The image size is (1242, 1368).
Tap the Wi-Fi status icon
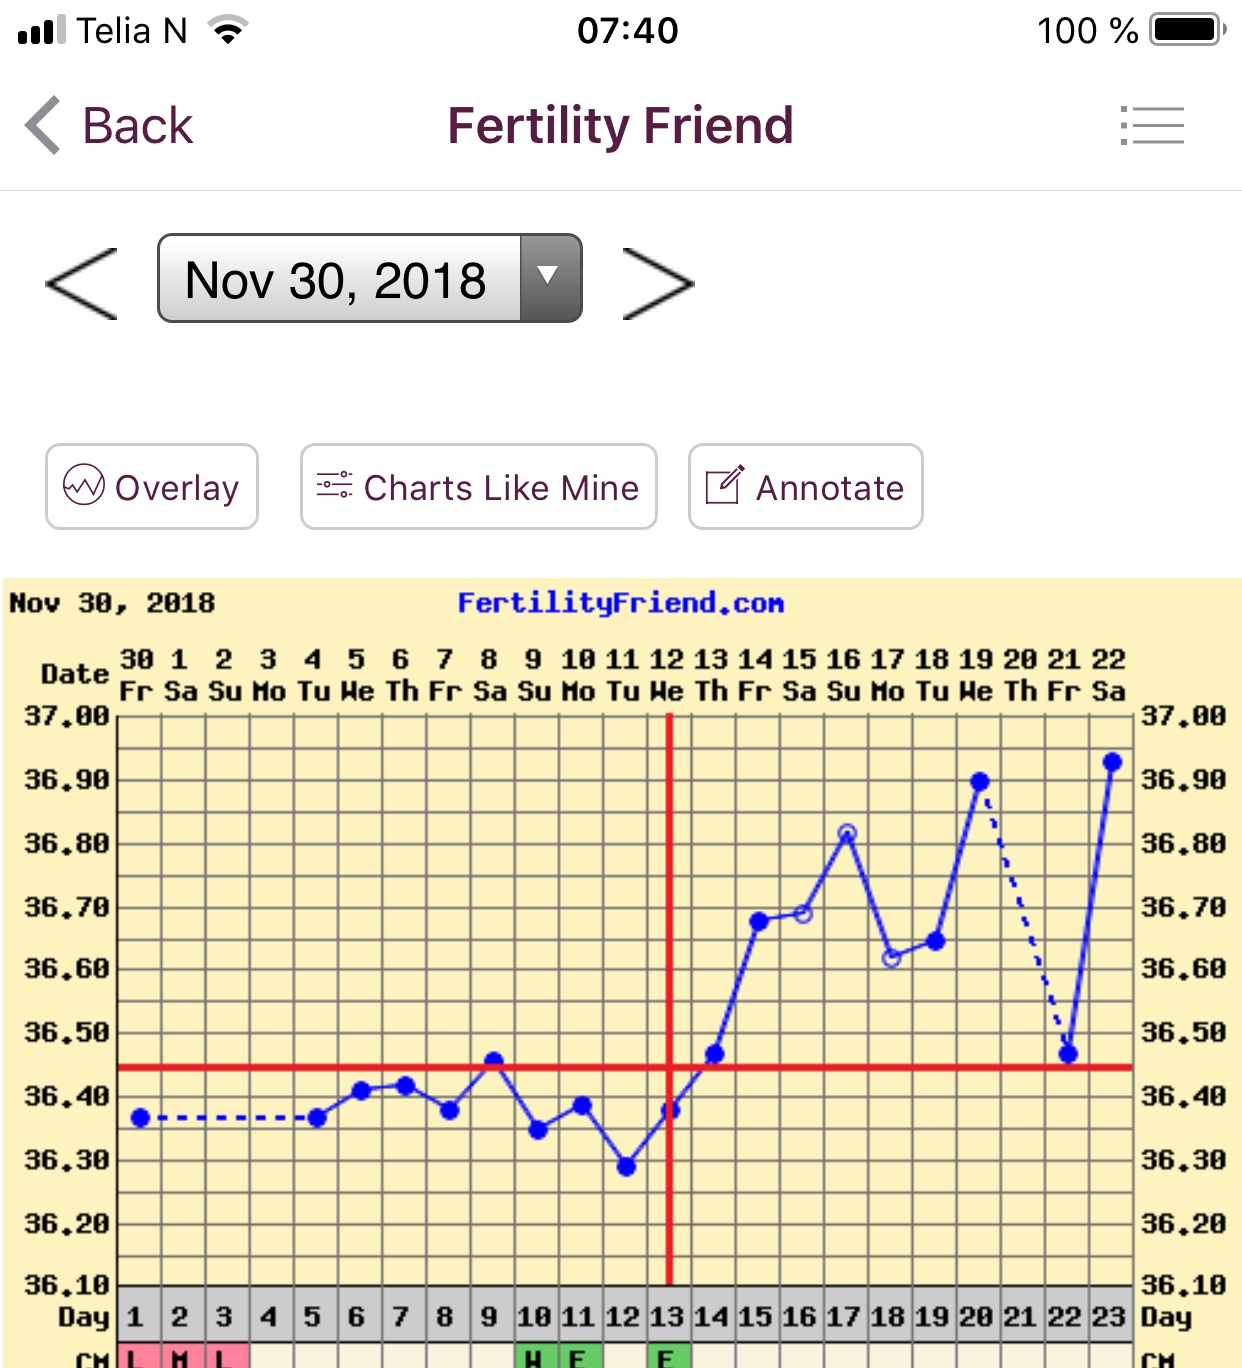[228, 32]
